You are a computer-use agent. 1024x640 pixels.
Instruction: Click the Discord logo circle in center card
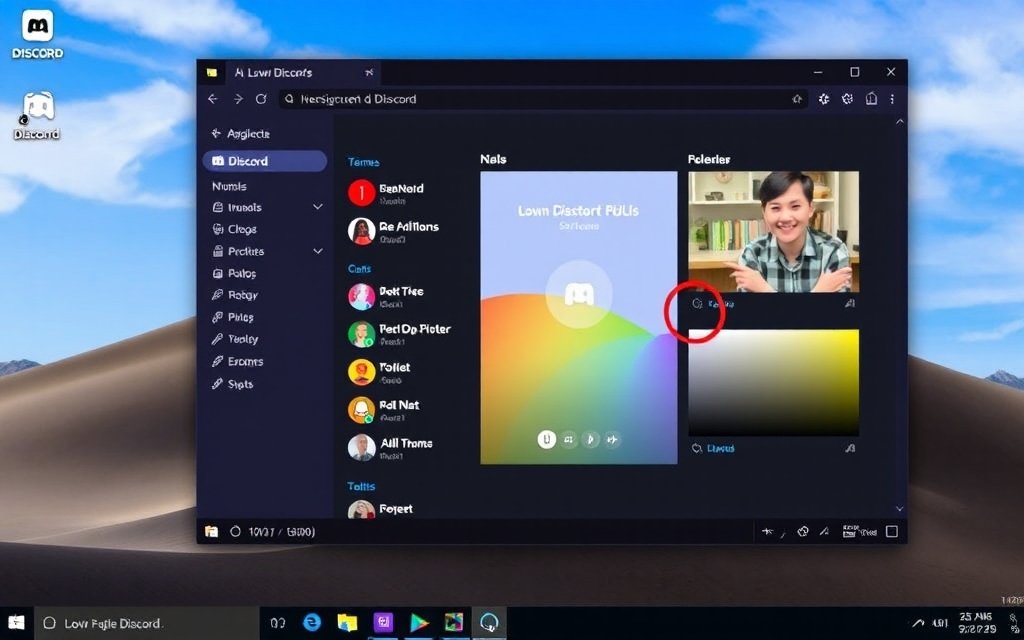[579, 294]
